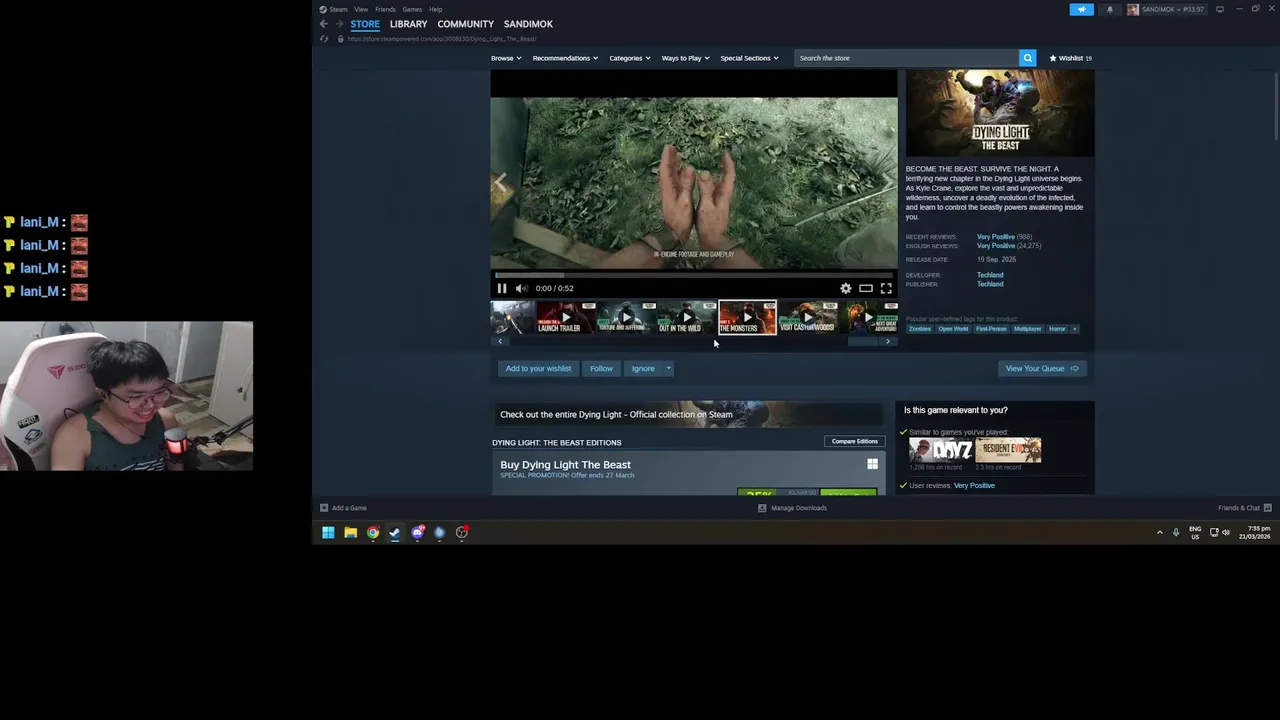Toggle theater mode on the video player
This screenshot has width=1280, height=720.
[x=866, y=288]
